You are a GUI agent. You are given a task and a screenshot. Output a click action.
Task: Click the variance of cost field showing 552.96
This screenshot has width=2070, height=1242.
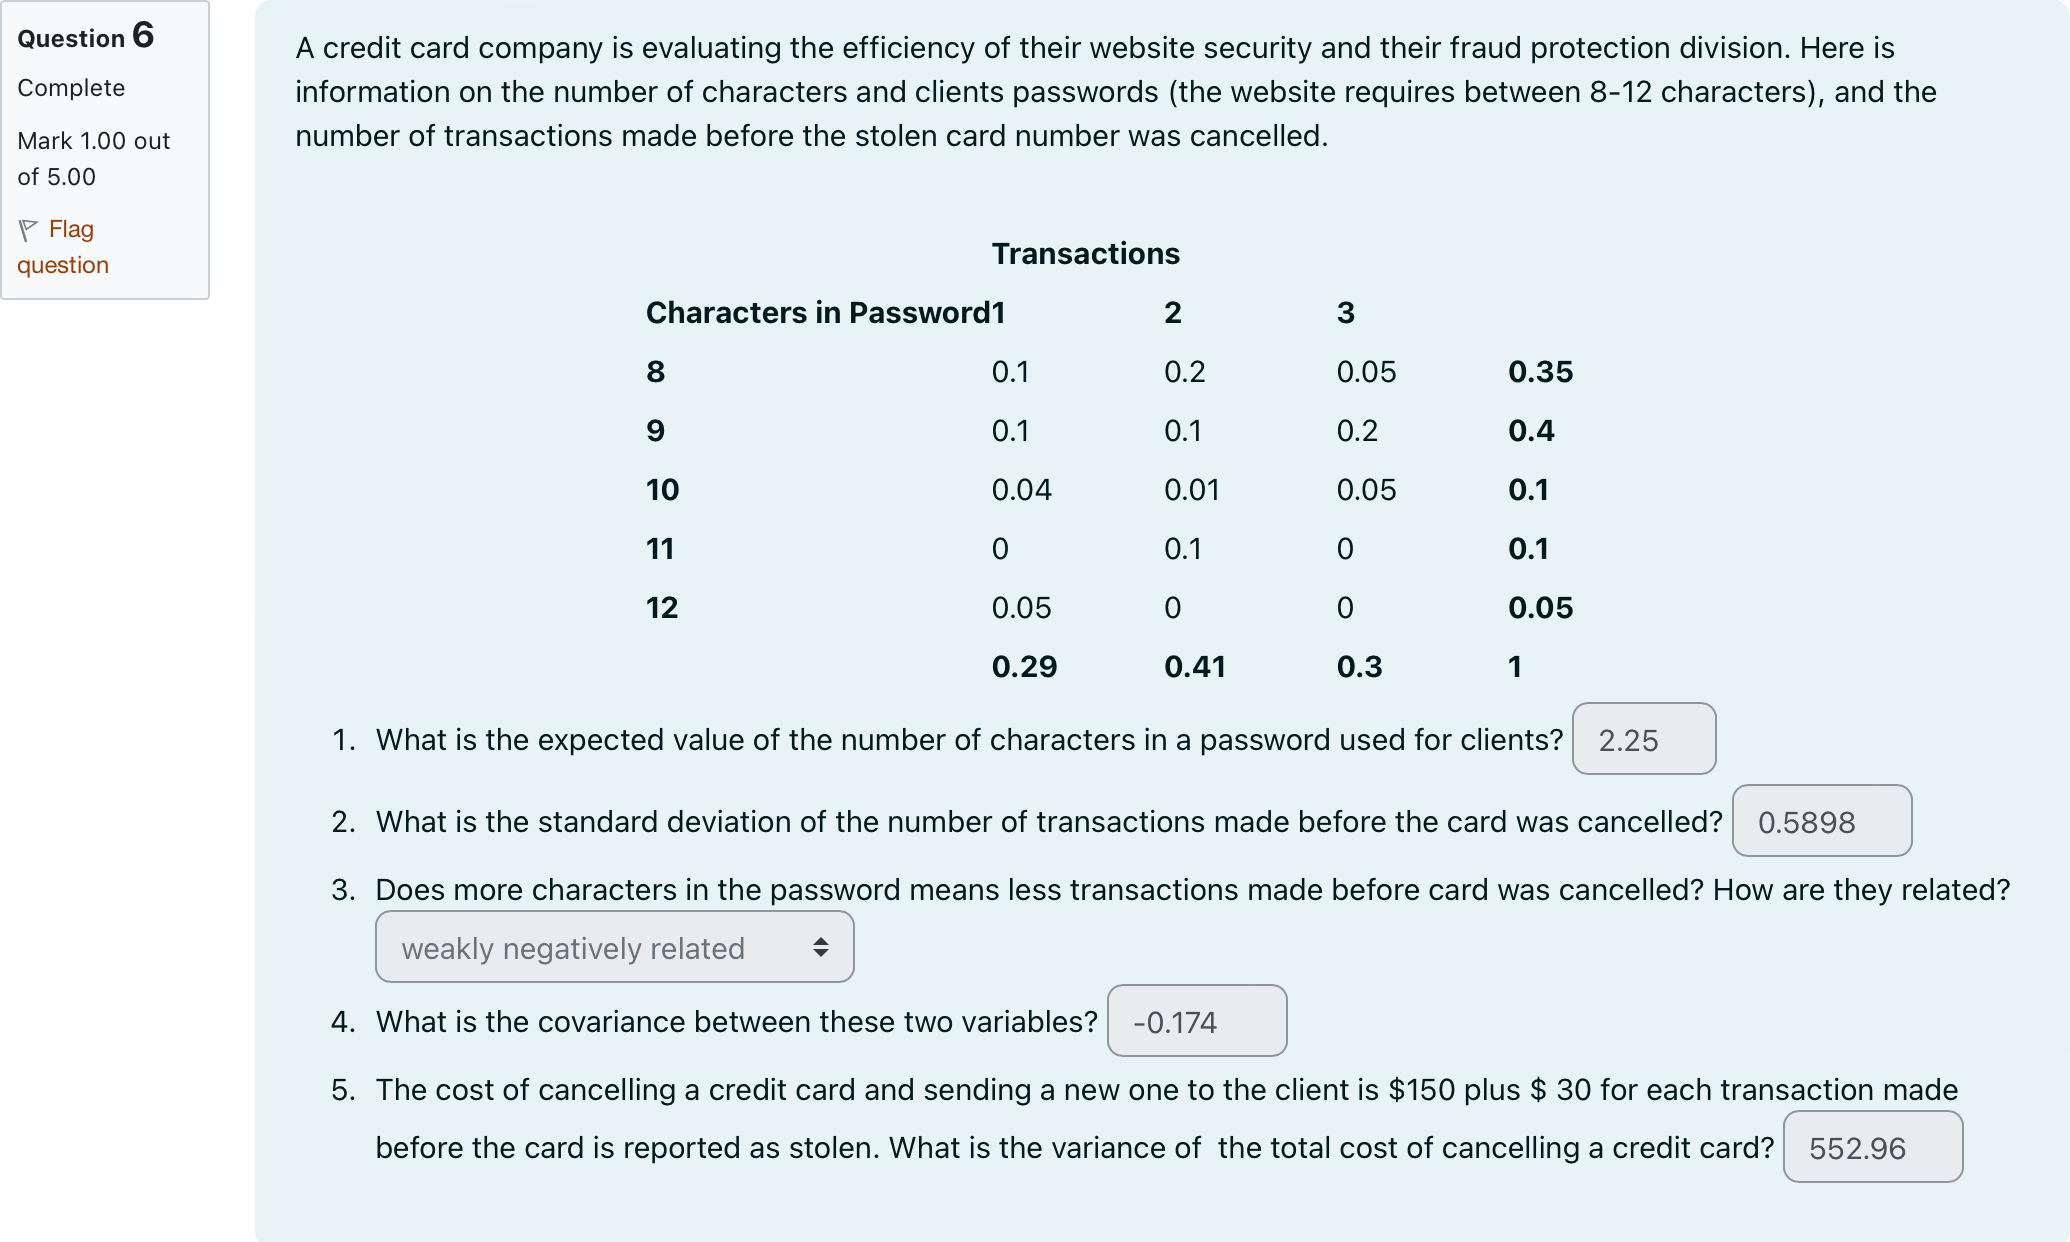coord(1873,1147)
